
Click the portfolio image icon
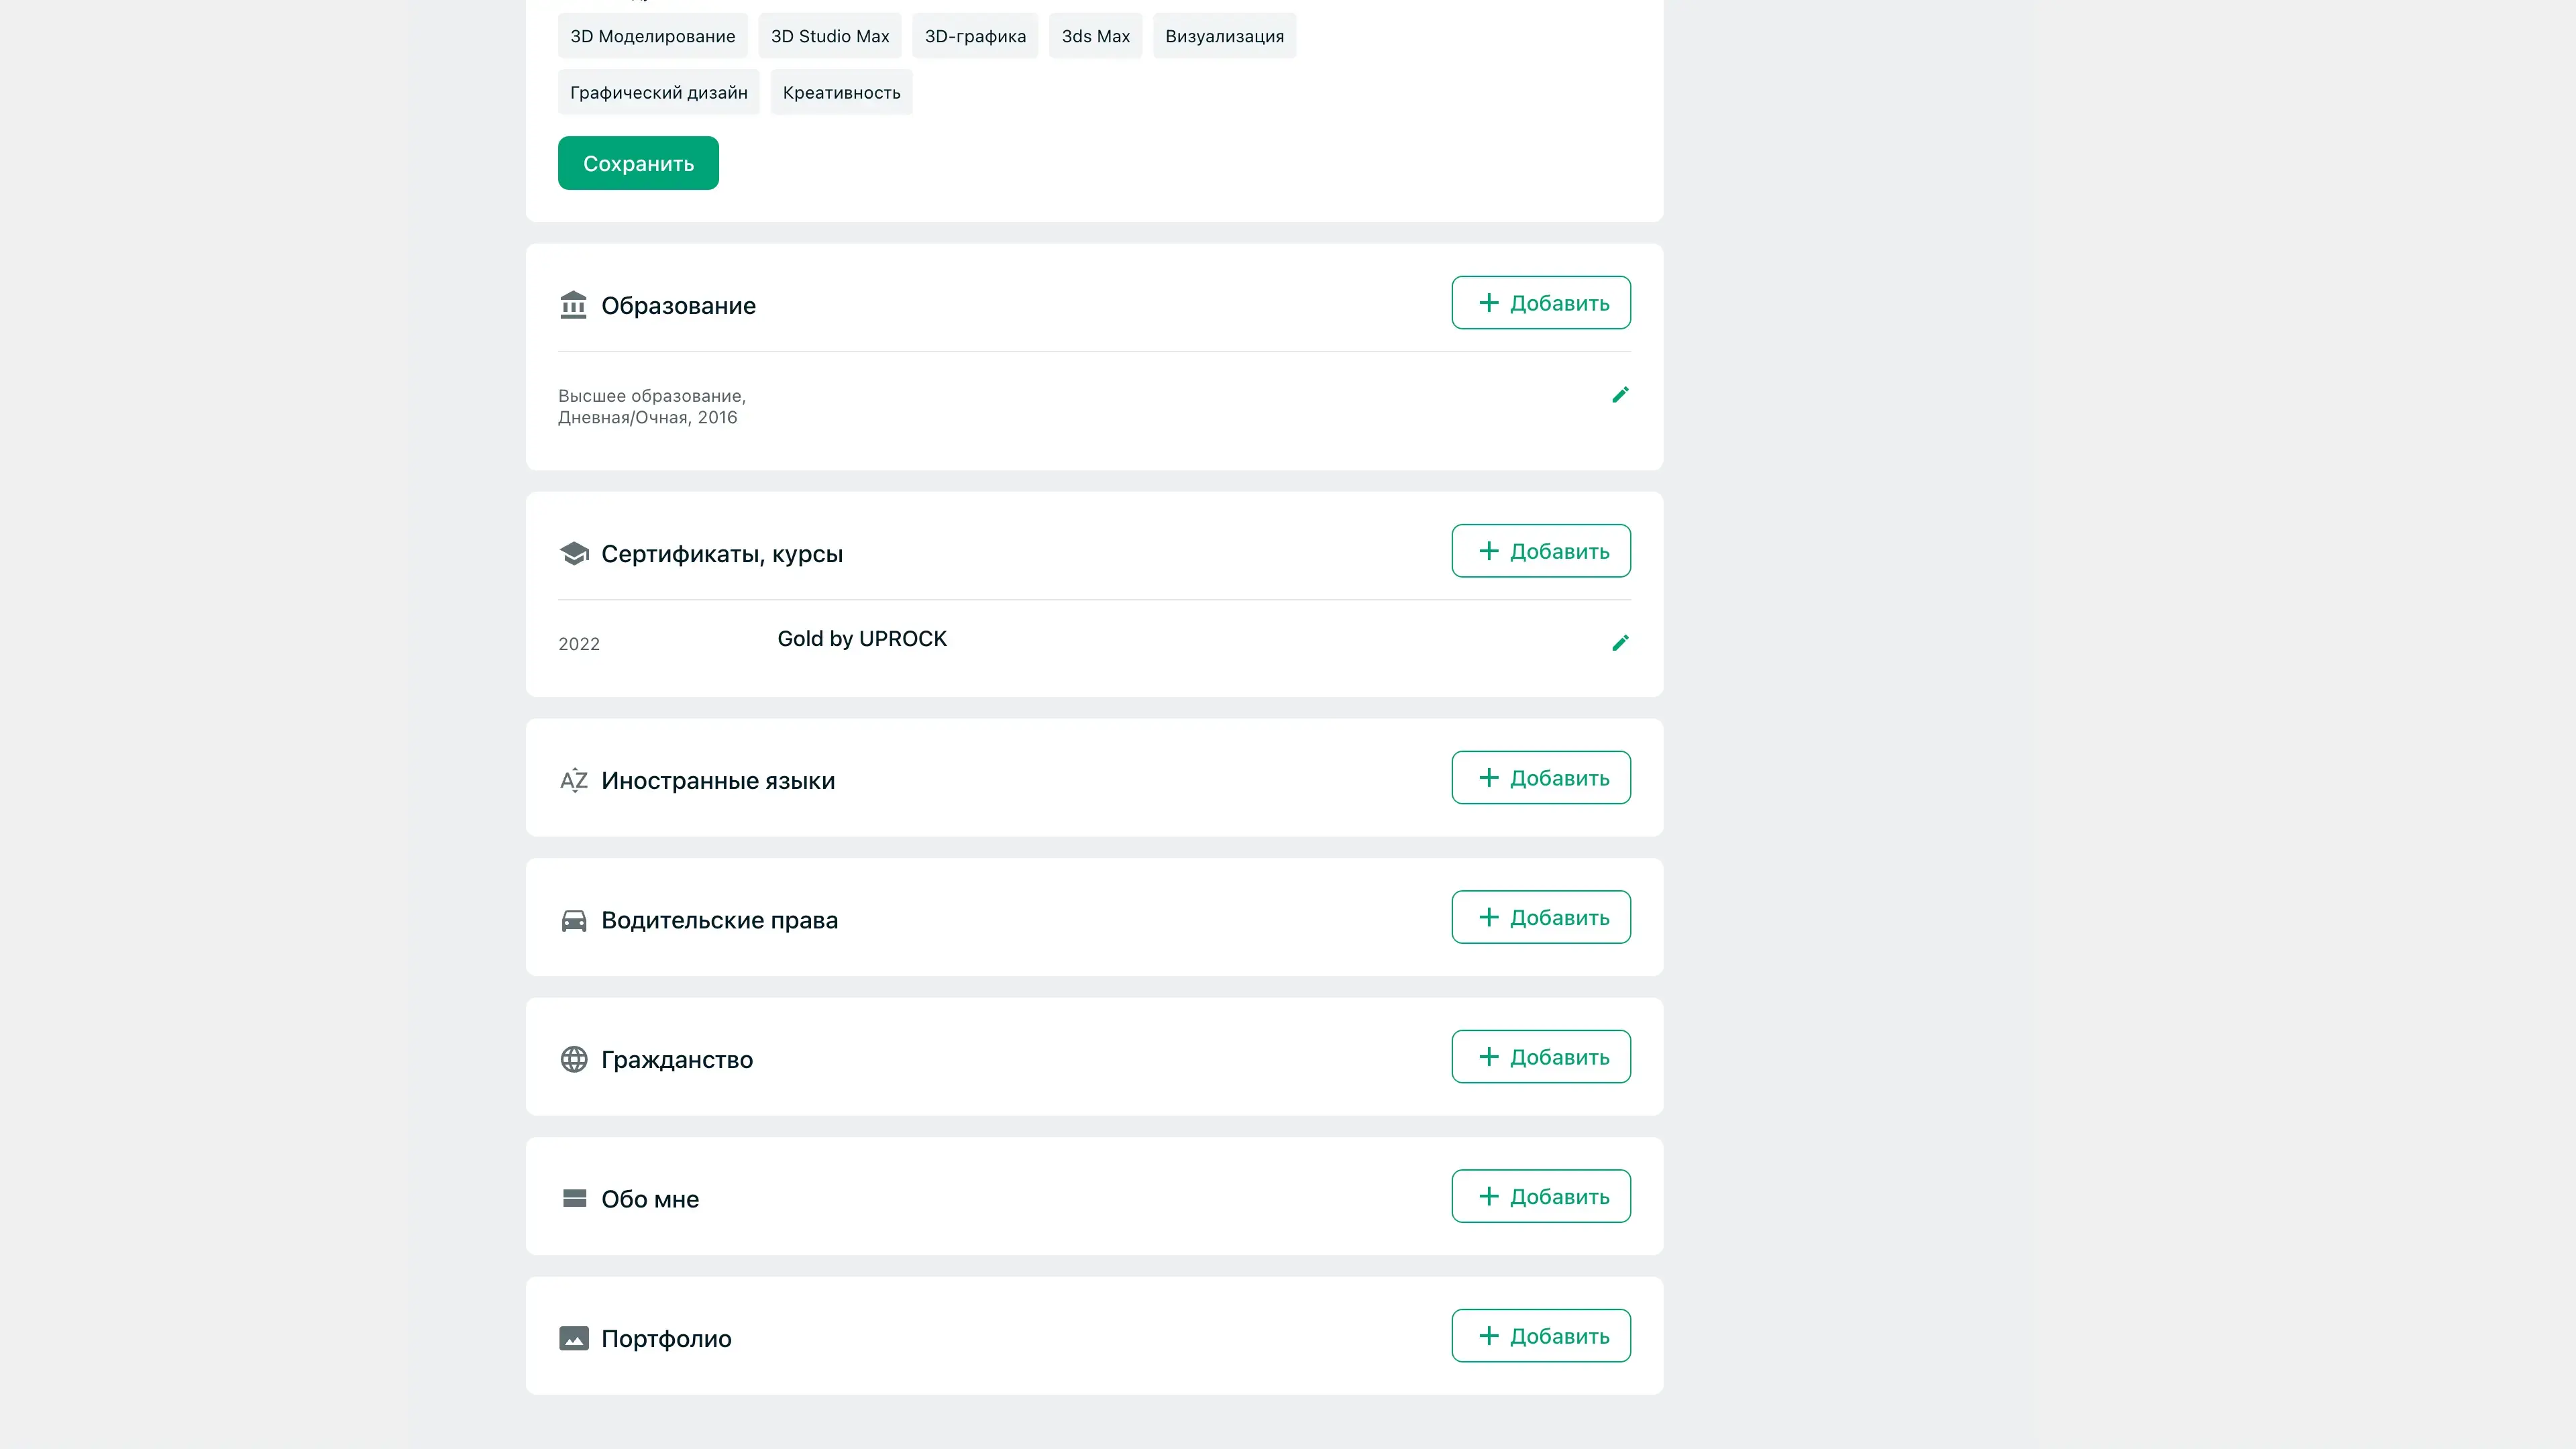coord(573,1338)
